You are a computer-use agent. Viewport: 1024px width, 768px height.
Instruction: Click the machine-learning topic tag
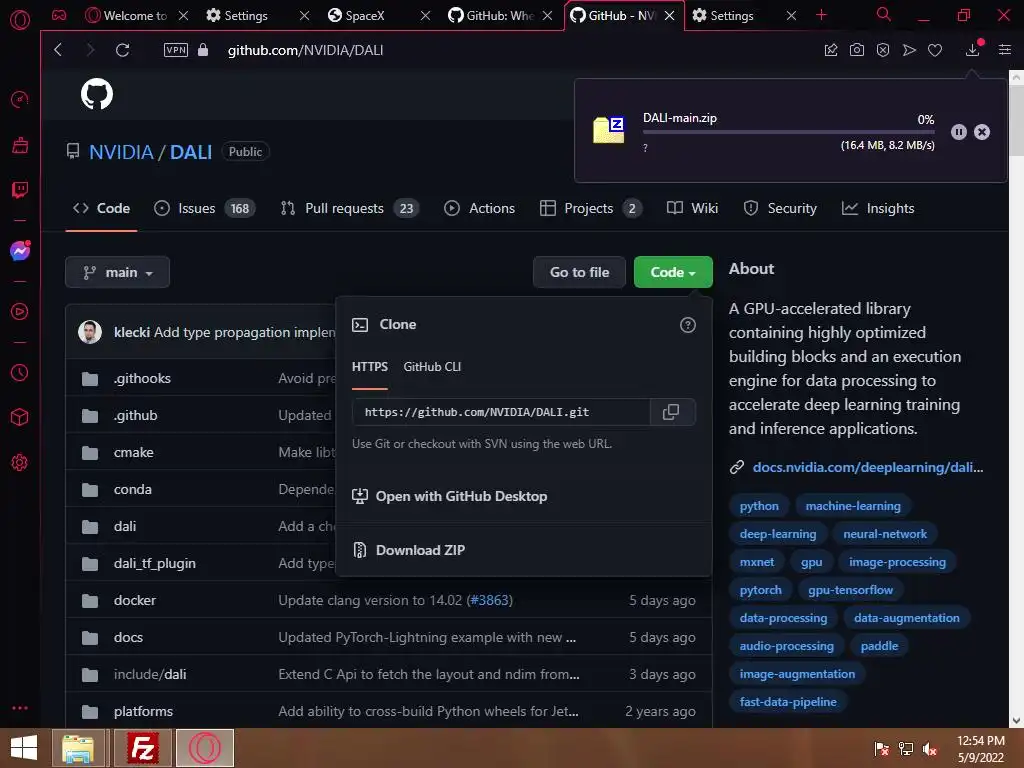[853, 506]
